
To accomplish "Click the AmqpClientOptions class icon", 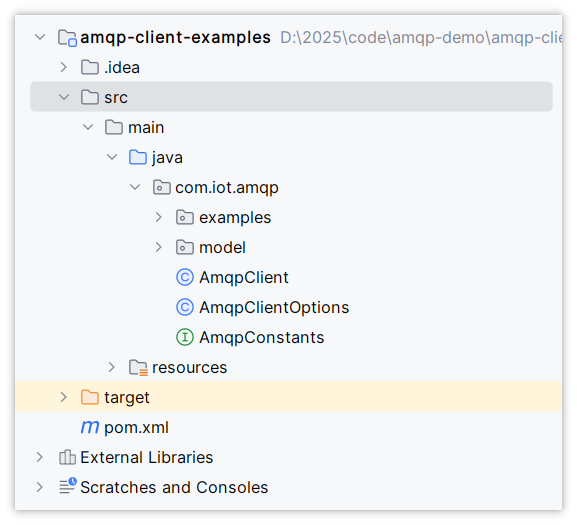I will coord(185,307).
